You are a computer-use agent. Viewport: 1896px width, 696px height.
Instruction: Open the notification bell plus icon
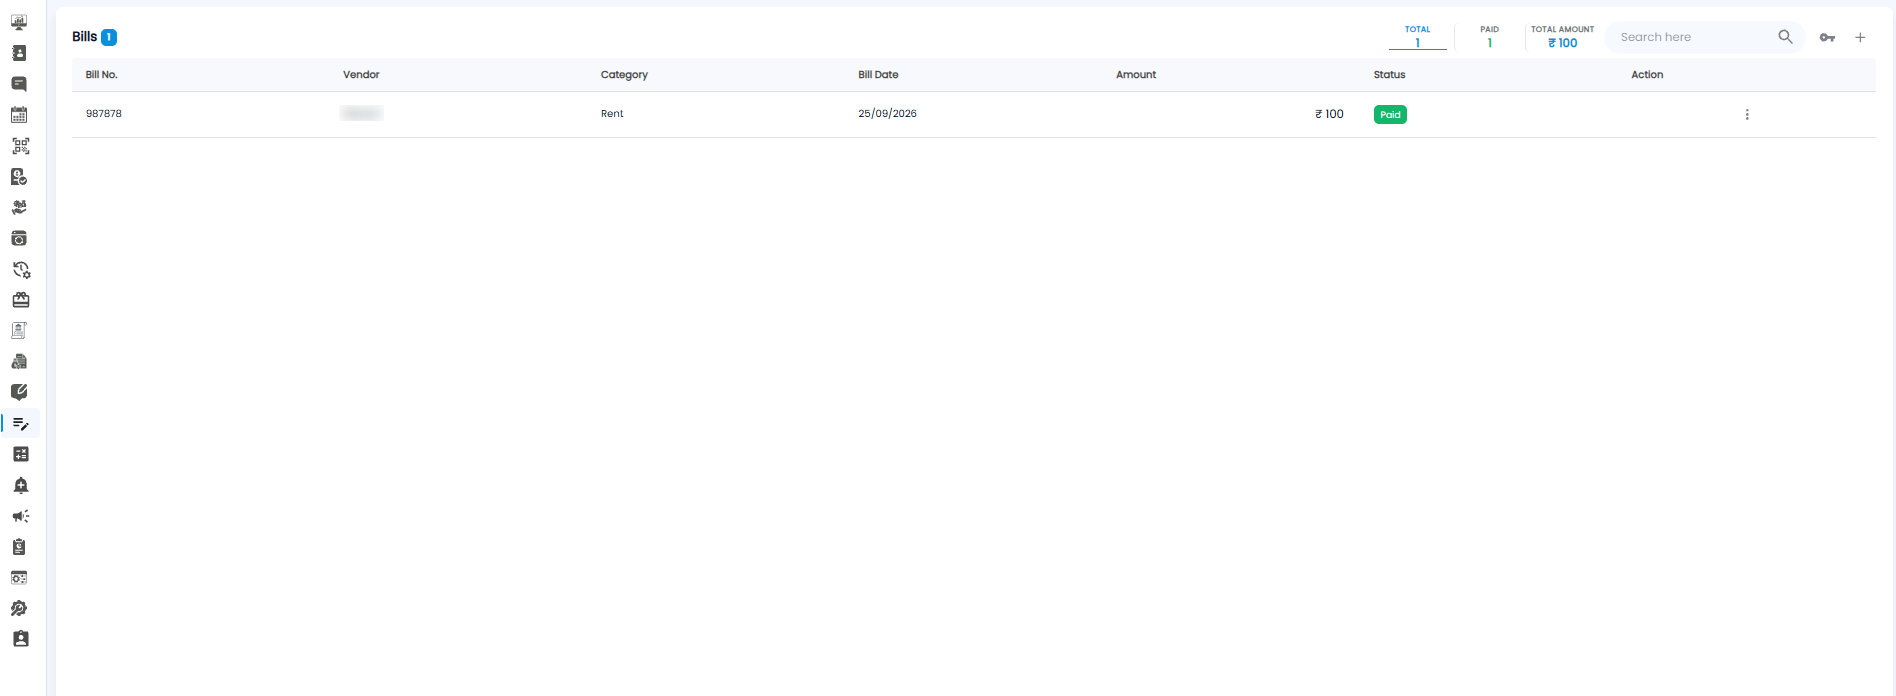[x=20, y=485]
